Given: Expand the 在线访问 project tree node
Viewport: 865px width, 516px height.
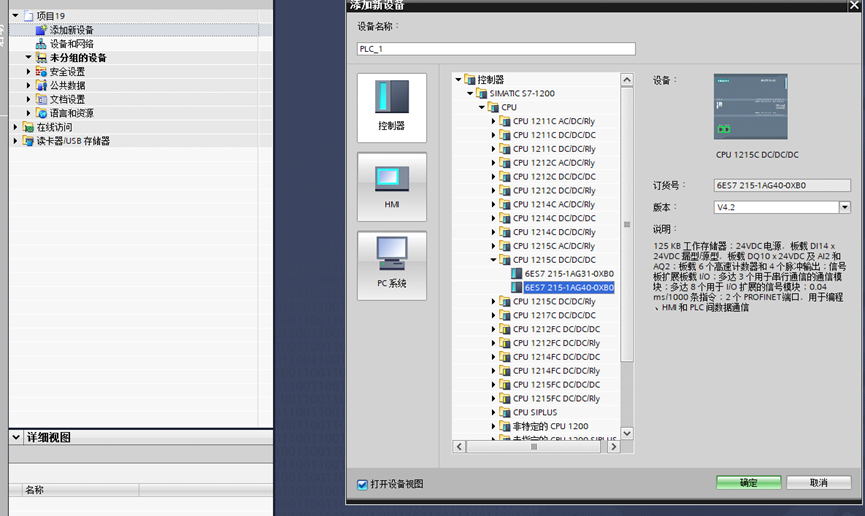Looking at the screenshot, I should tap(15, 127).
